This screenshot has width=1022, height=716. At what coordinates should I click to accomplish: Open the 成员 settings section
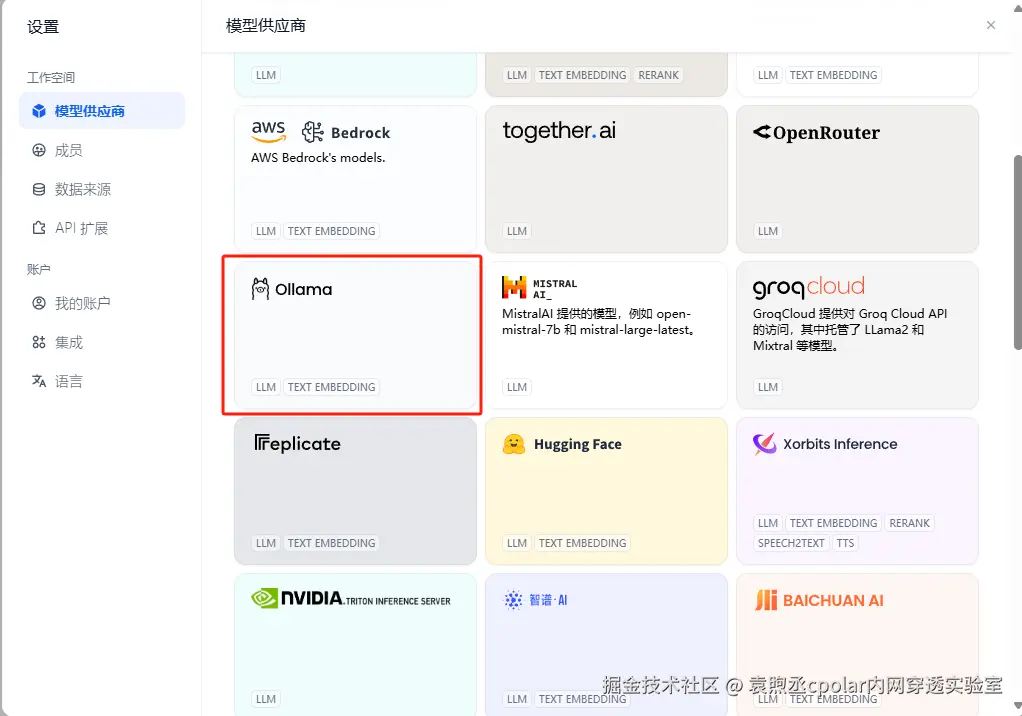click(x=102, y=150)
